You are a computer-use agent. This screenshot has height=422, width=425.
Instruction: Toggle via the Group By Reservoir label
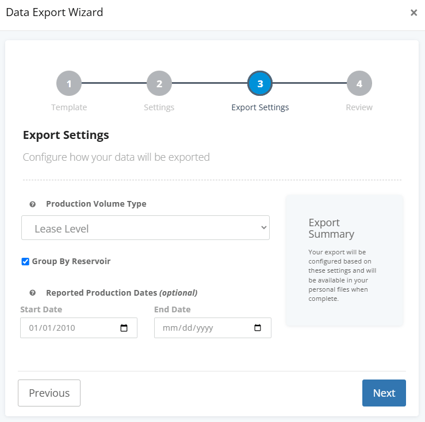click(71, 261)
